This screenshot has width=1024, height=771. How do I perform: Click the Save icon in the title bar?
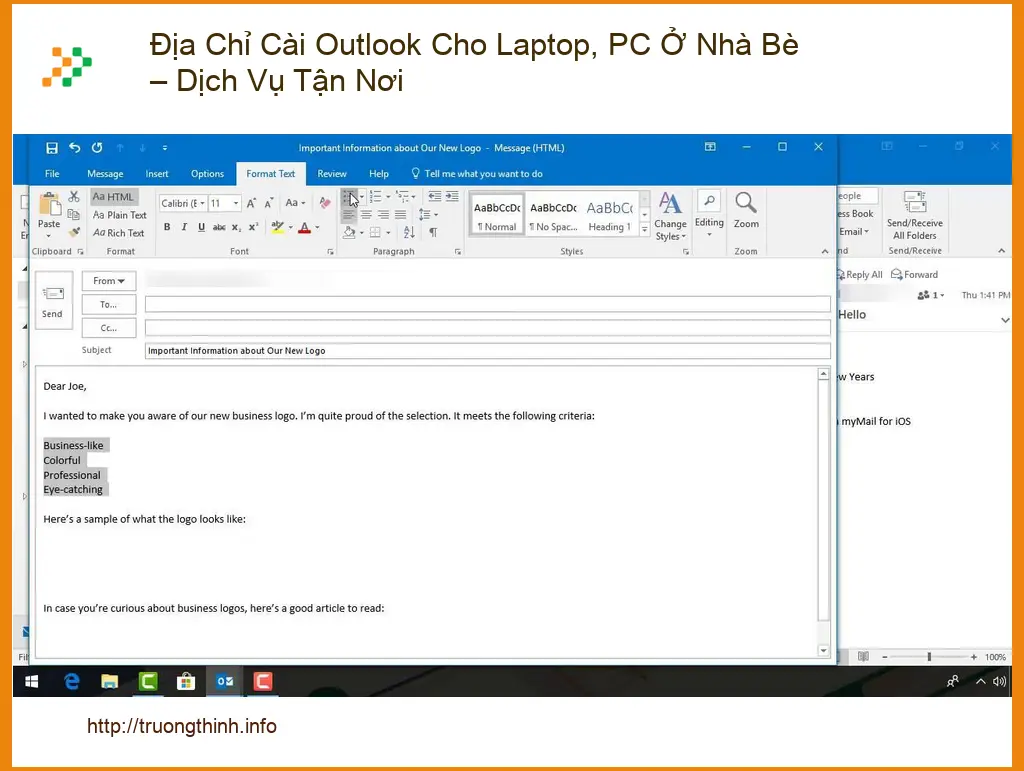click(x=52, y=148)
